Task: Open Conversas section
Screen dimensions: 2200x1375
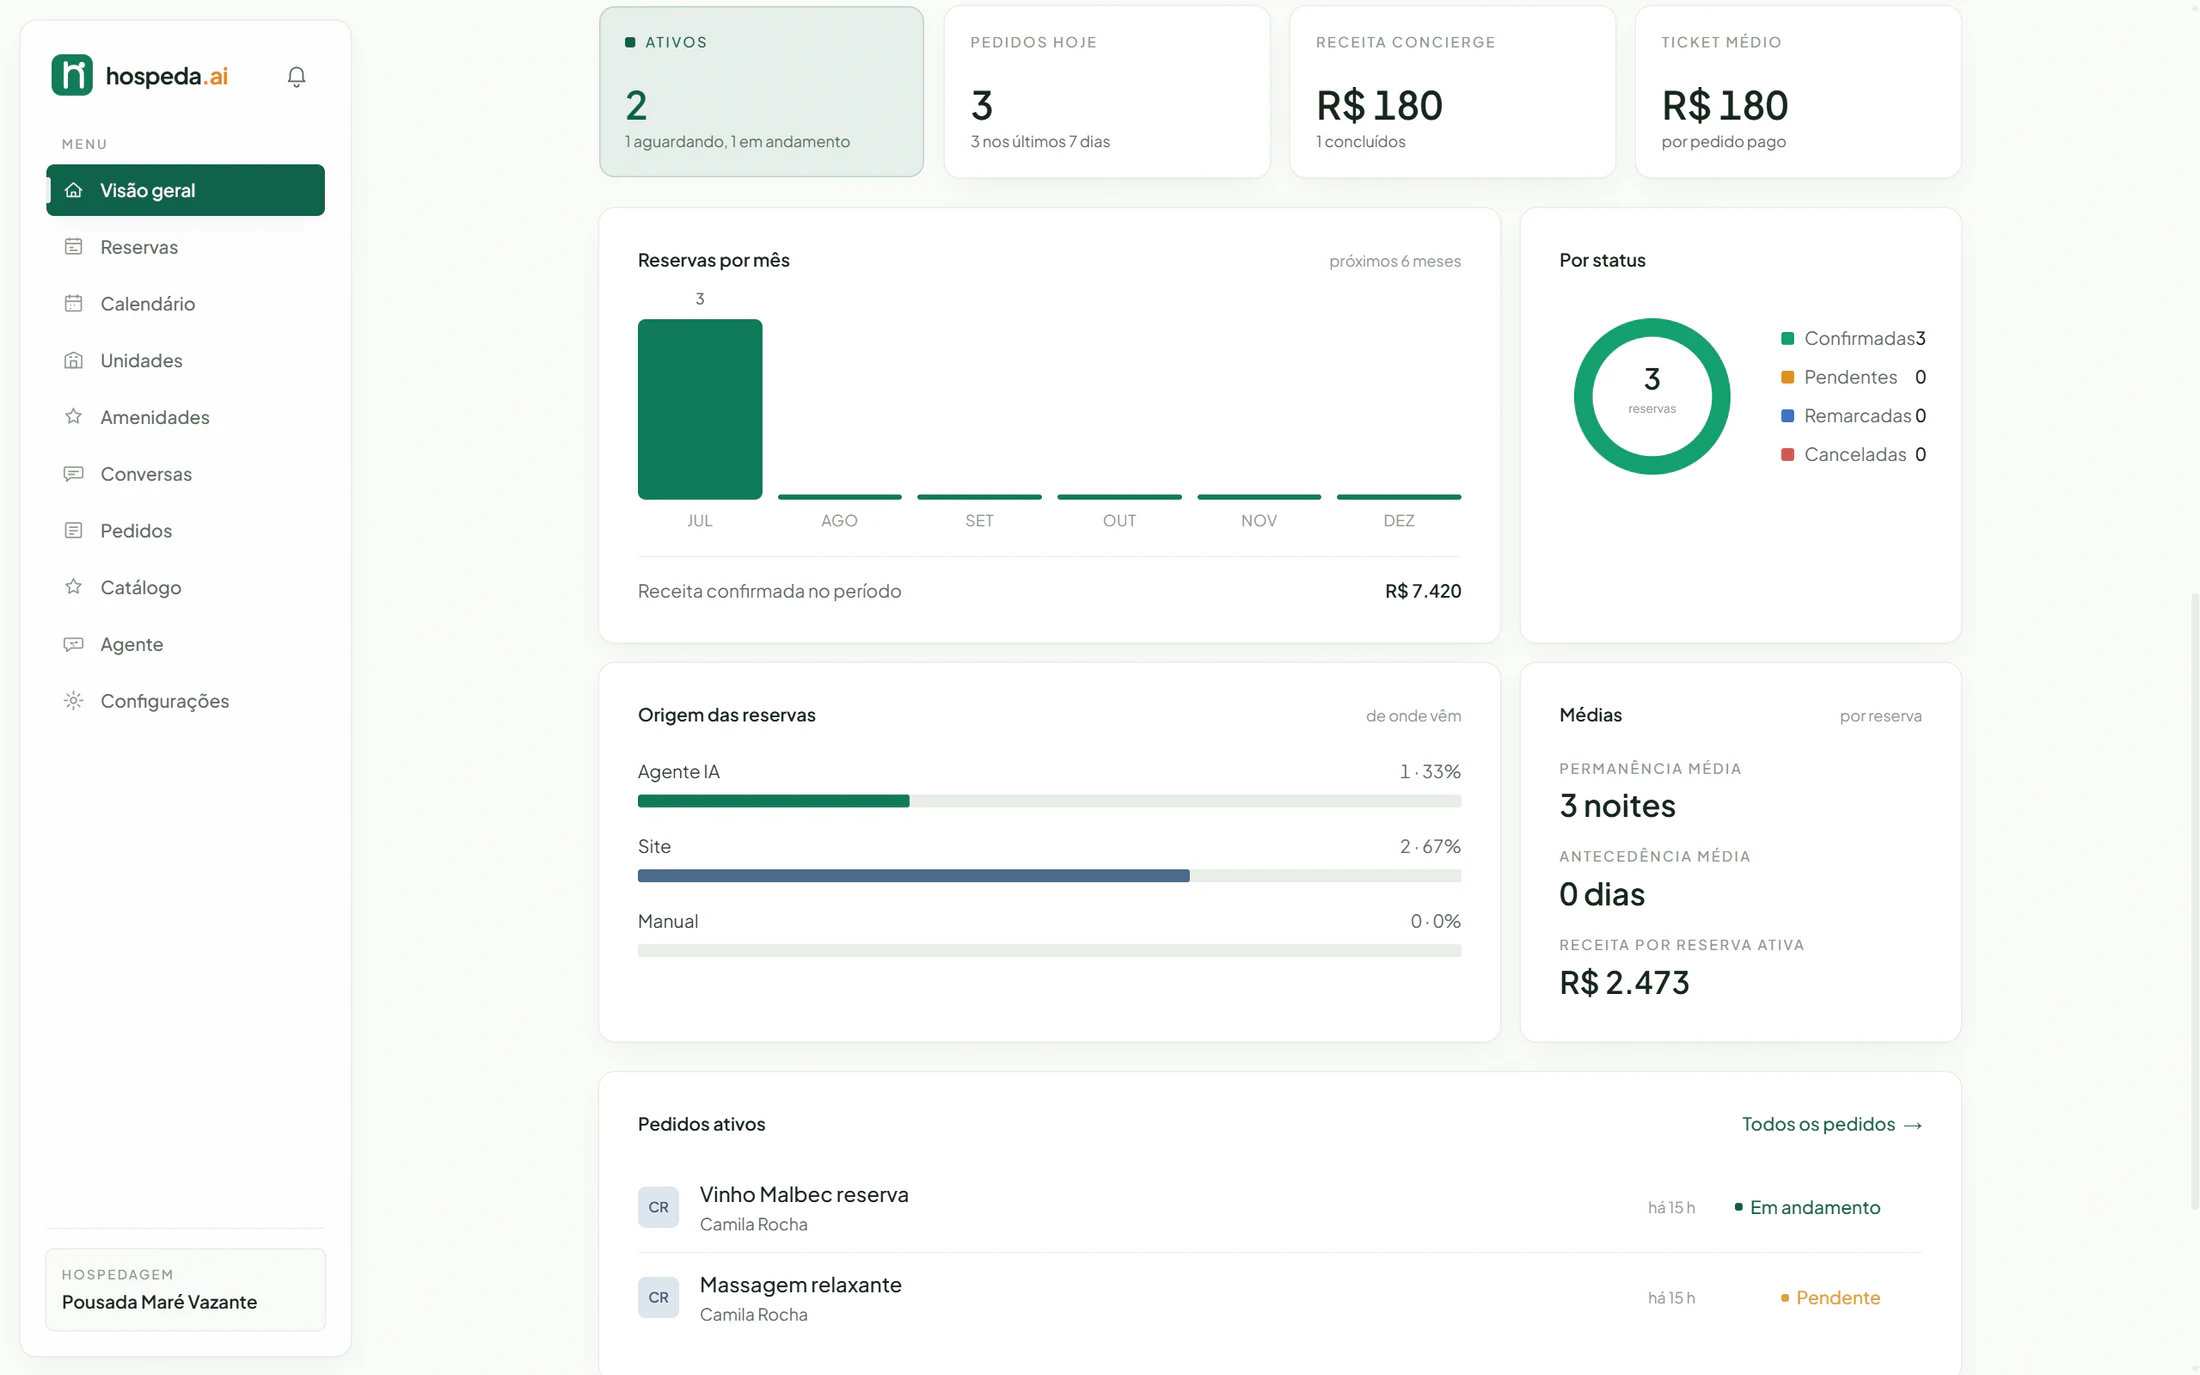Action: 185,473
